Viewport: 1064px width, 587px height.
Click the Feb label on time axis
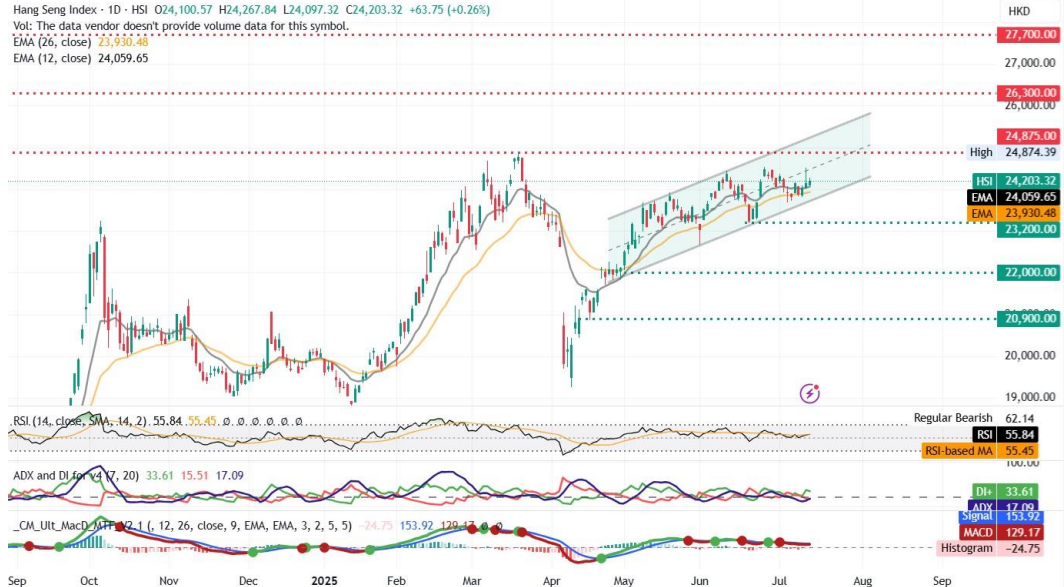(x=396, y=581)
